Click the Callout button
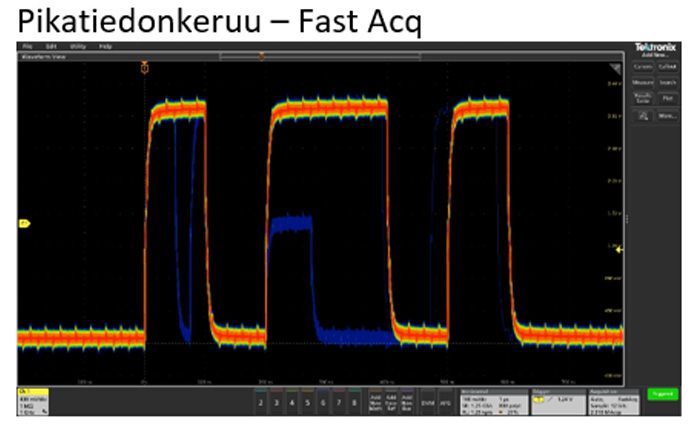700x430 pixels. coord(667,66)
